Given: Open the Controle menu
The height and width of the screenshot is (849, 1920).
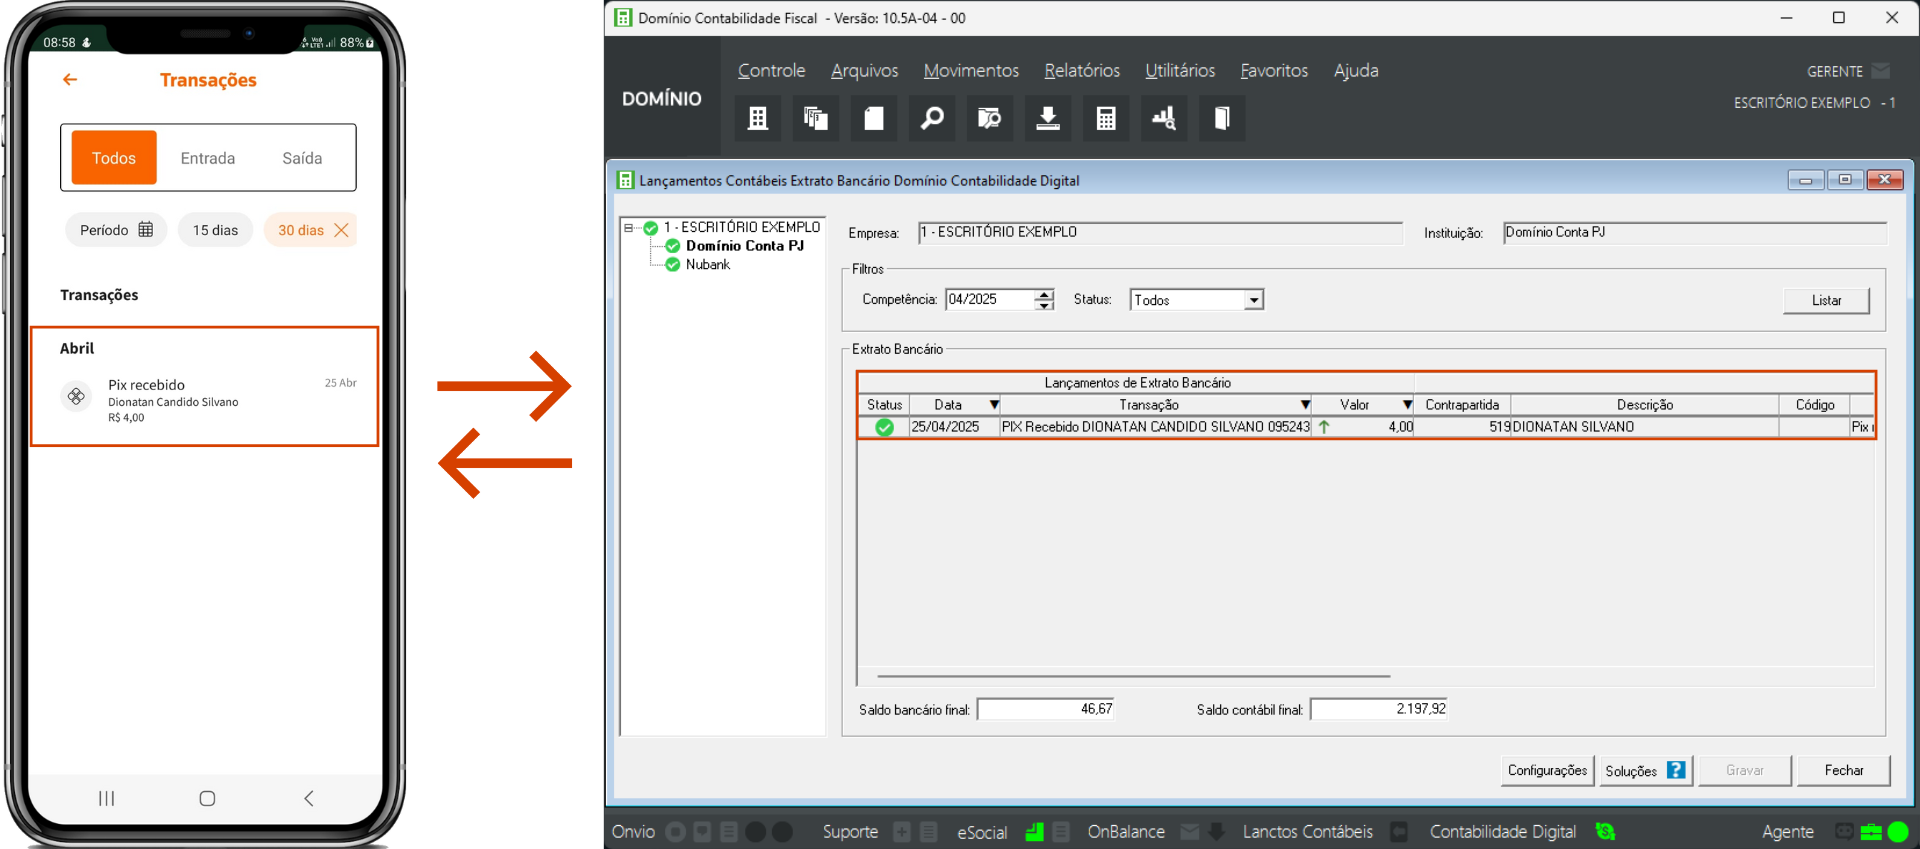Looking at the screenshot, I should [x=771, y=71].
